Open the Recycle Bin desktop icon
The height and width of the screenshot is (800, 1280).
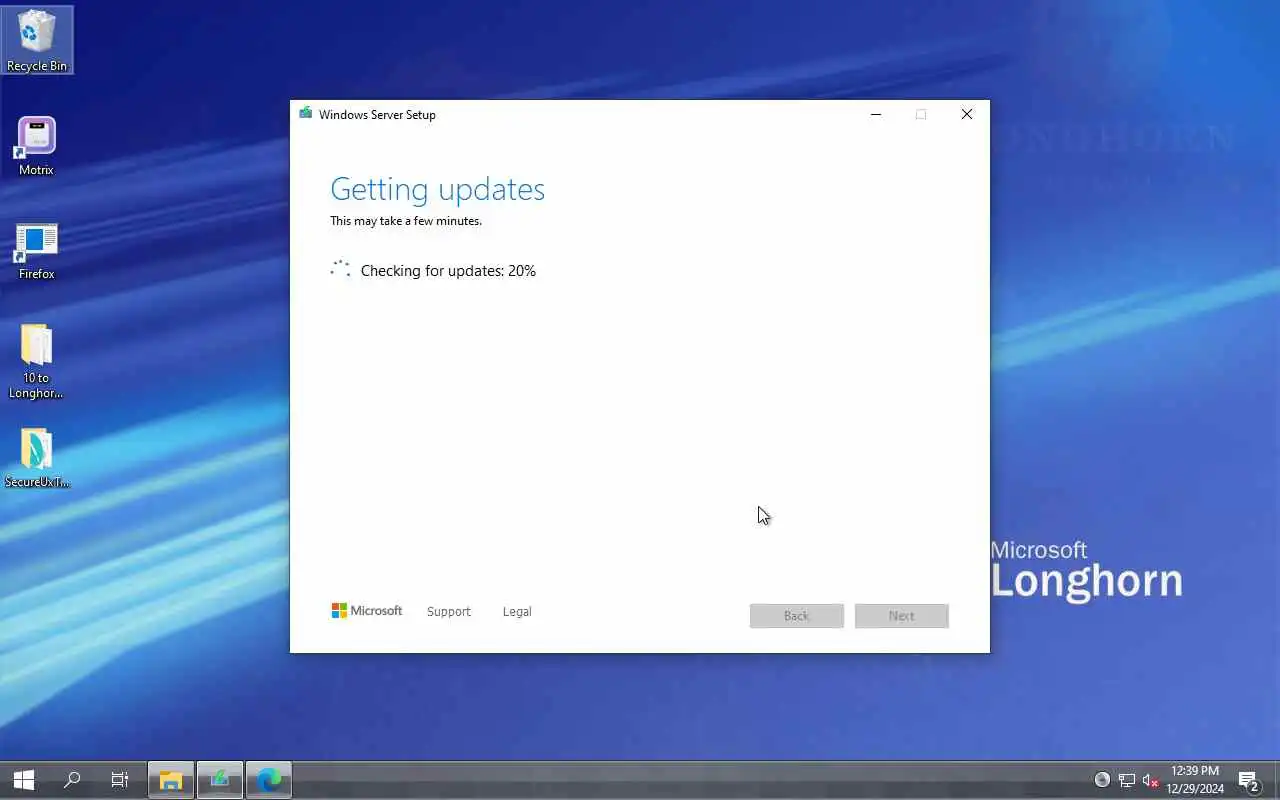tap(37, 40)
